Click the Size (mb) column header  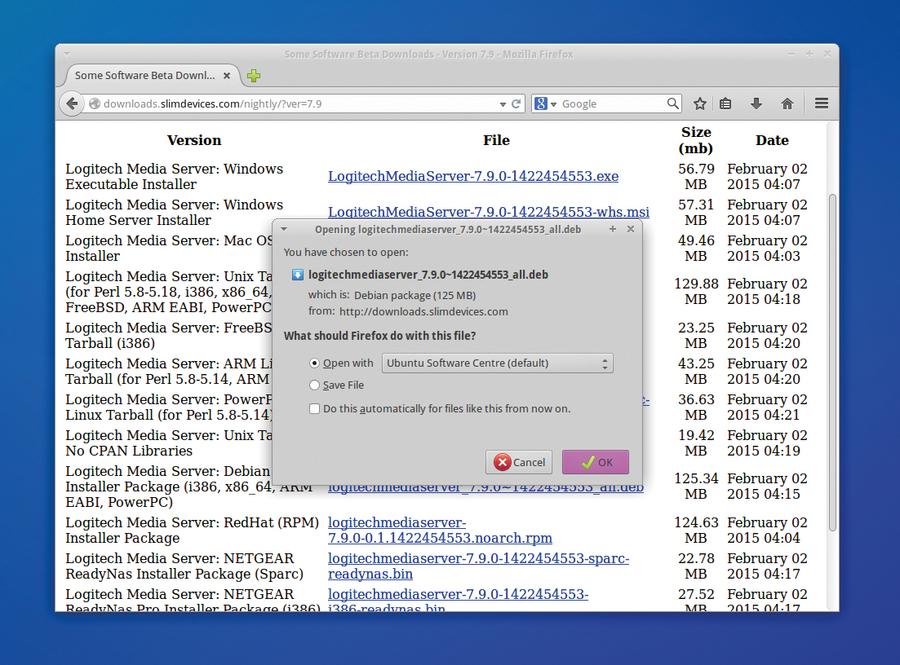[x=696, y=140]
